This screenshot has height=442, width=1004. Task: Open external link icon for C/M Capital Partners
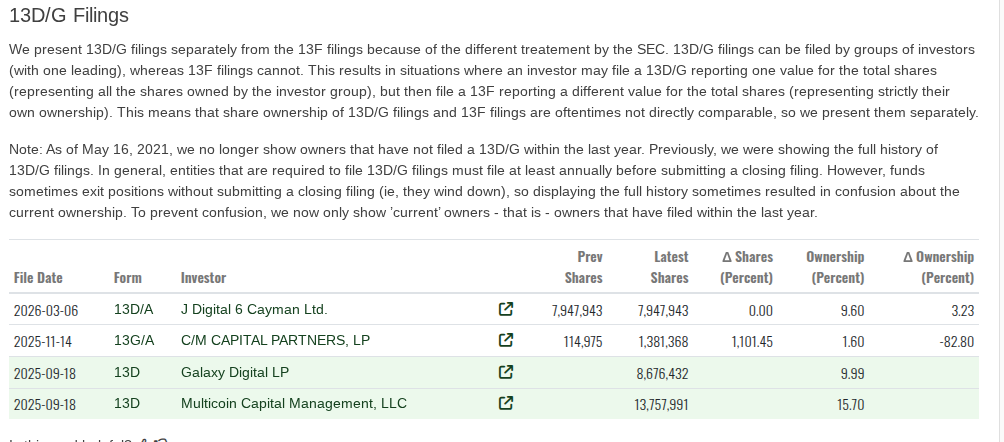pos(506,341)
